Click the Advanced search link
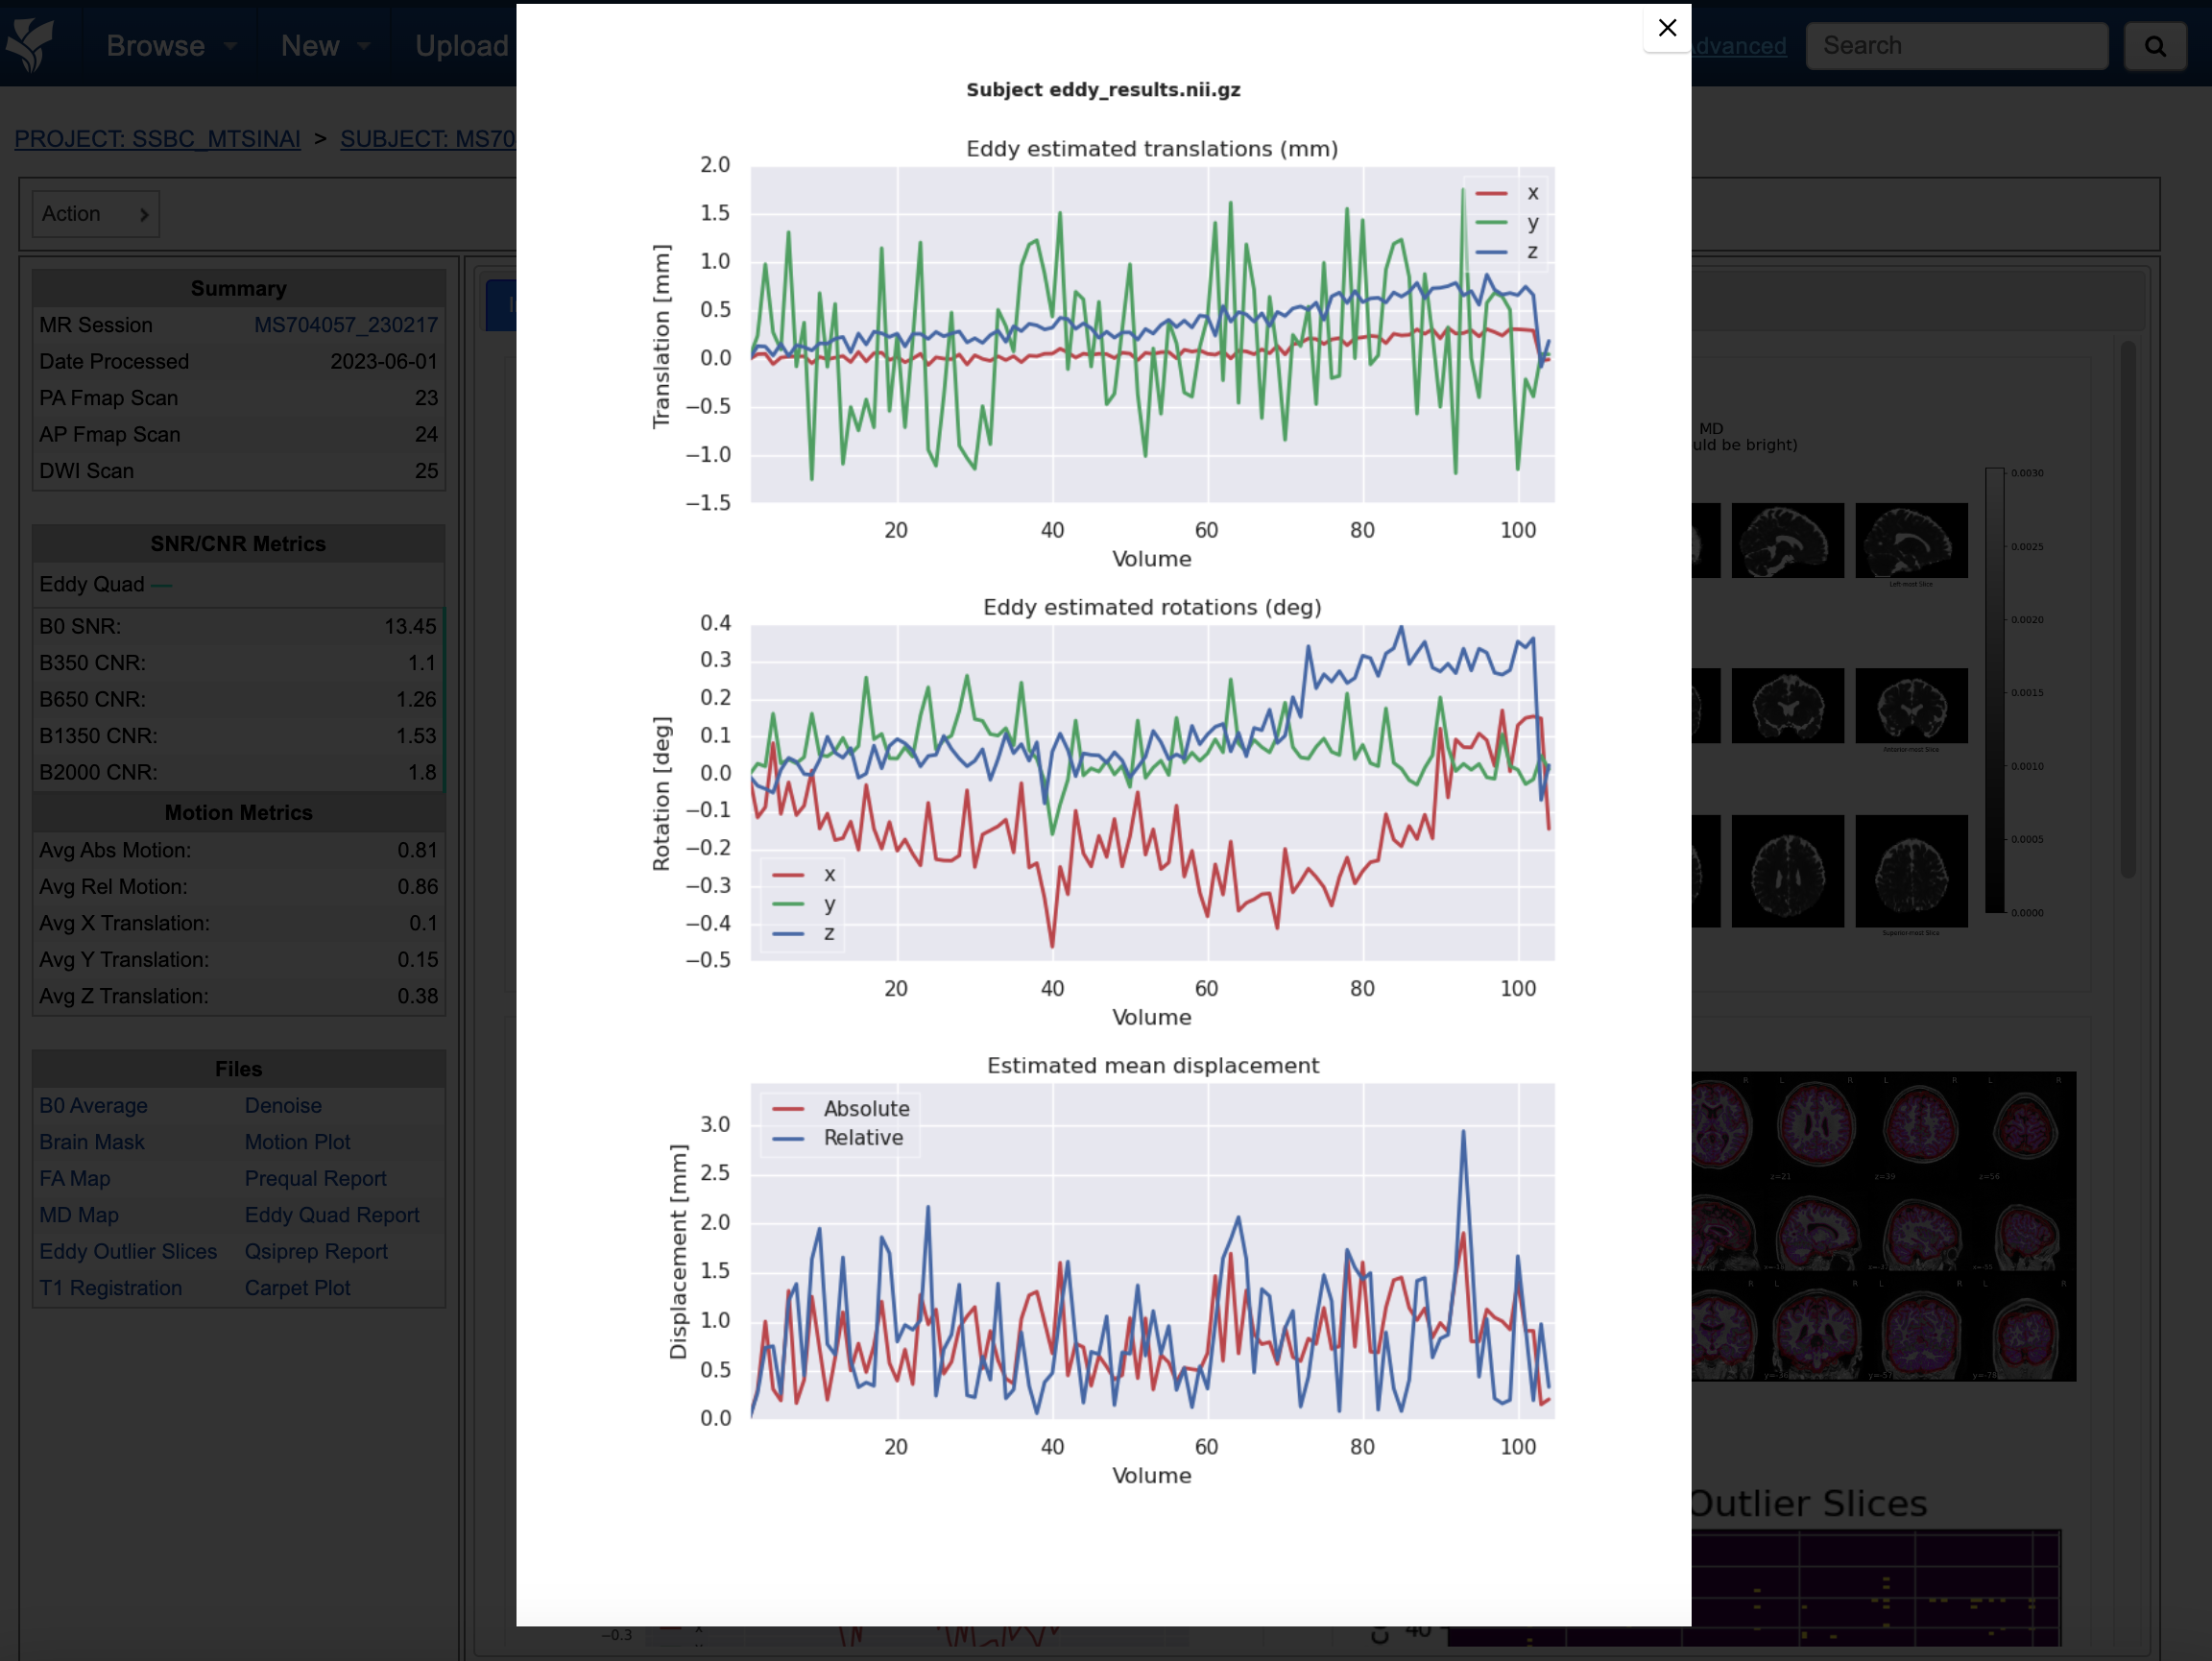This screenshot has height=1661, width=2212. point(1739,46)
